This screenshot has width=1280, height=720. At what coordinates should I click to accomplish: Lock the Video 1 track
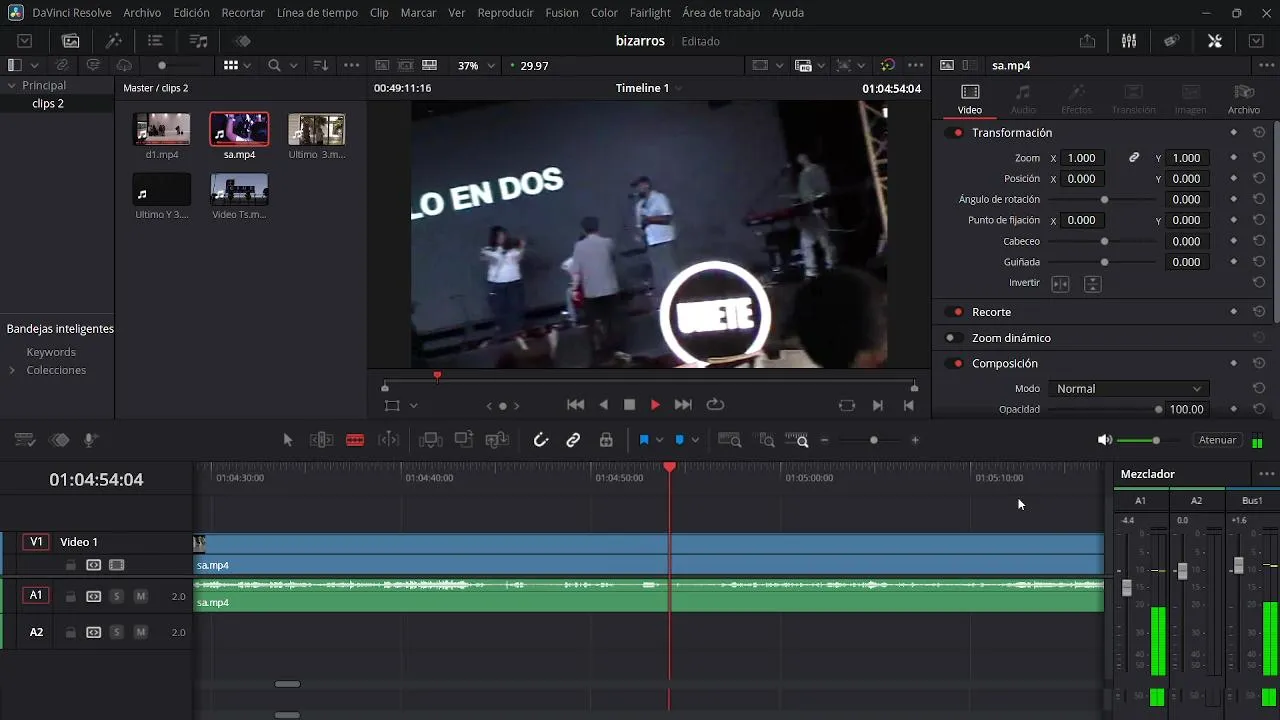(x=70, y=565)
